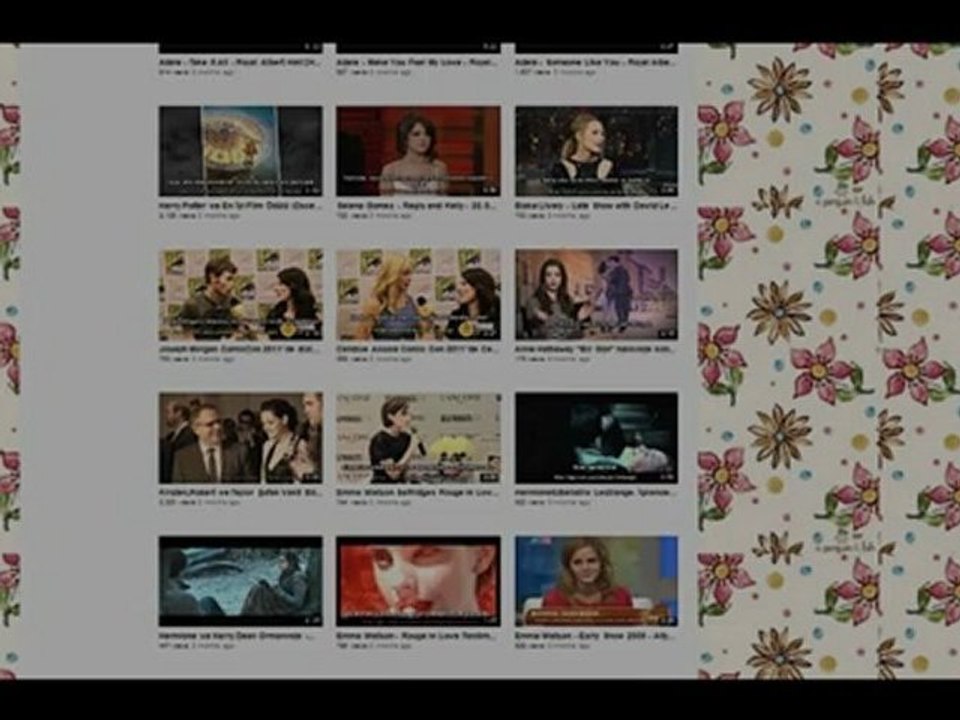Click 'Adele - Someone Like You' title link
This screenshot has height=720, width=960.
point(596,62)
